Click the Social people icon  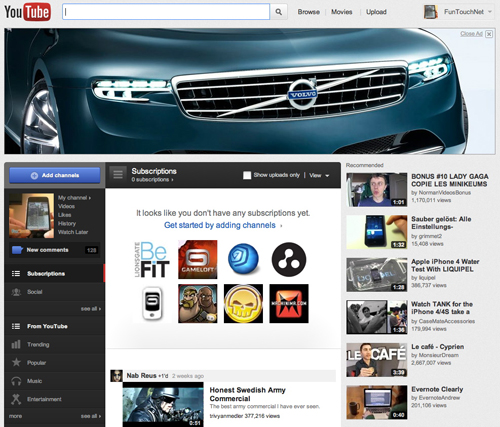pyautogui.click(x=16, y=292)
